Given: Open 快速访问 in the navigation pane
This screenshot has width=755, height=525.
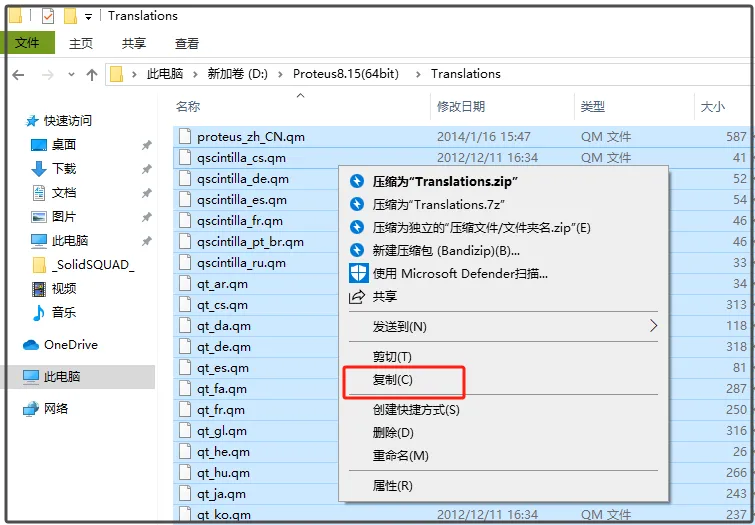Looking at the screenshot, I should click(x=67, y=121).
